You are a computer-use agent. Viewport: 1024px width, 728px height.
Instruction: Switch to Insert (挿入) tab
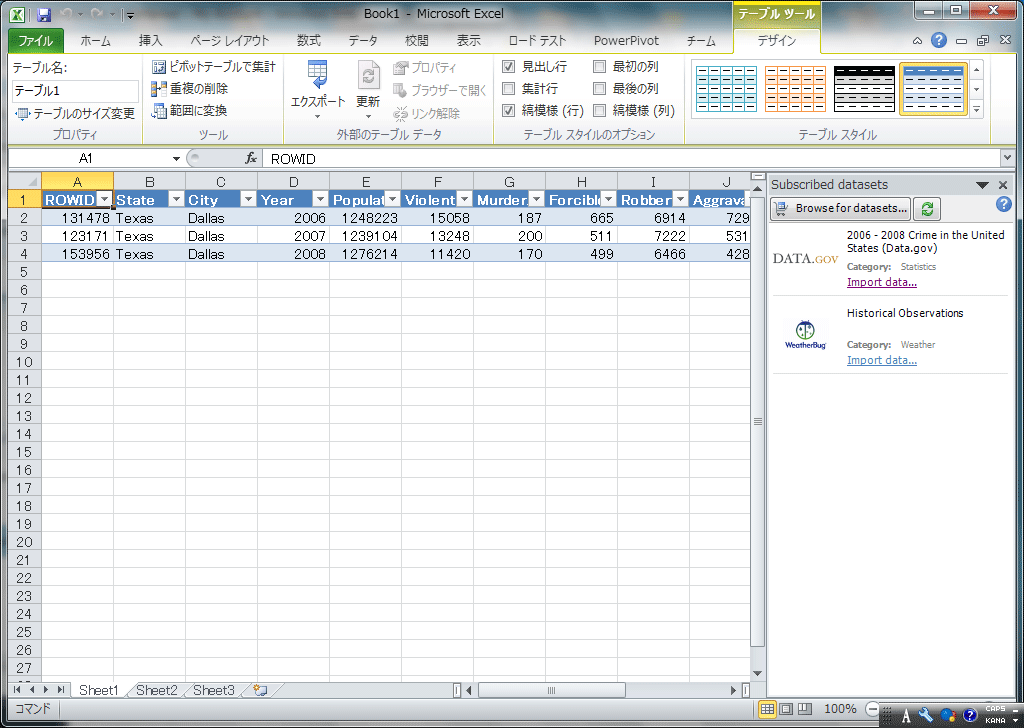[150, 40]
